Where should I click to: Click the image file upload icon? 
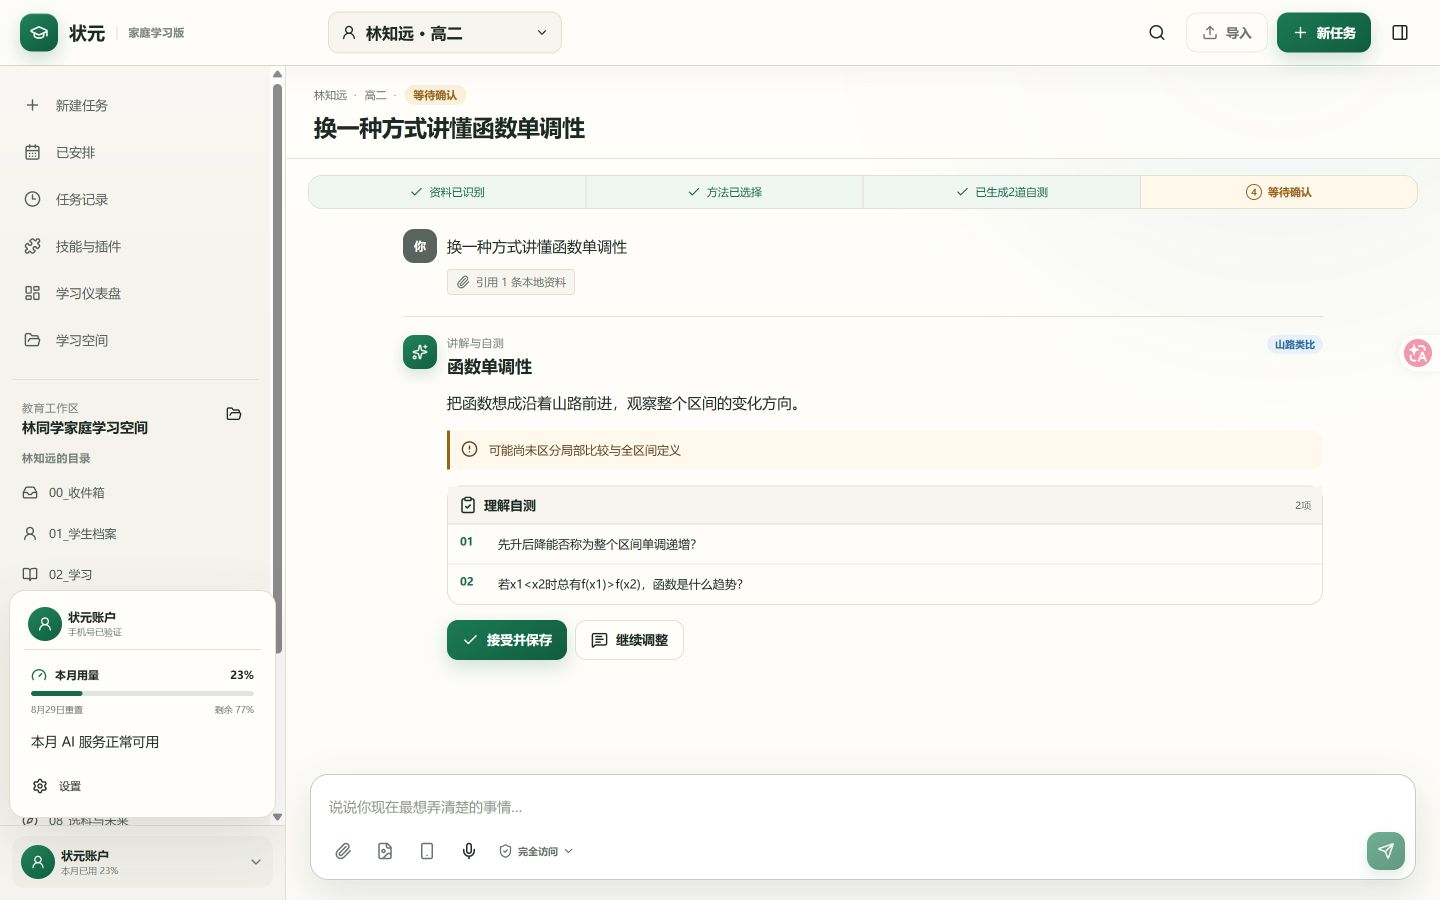point(385,851)
